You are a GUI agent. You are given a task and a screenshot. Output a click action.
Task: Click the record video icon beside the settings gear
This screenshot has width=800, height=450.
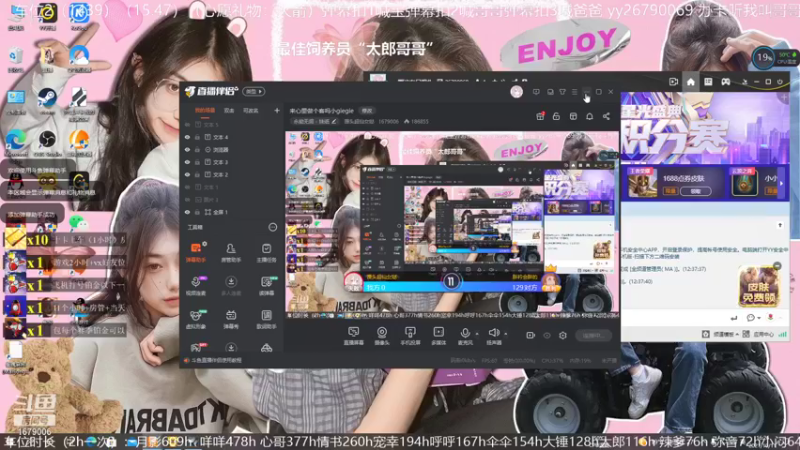click(531, 335)
